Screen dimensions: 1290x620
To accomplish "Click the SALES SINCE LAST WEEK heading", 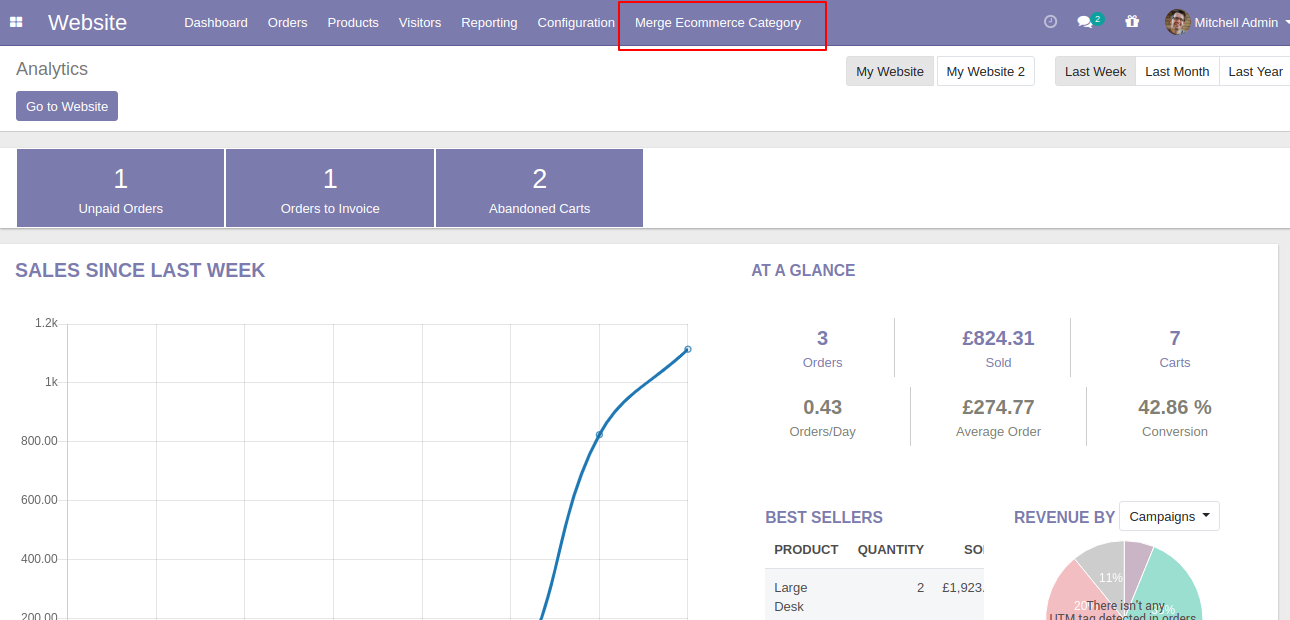I will [x=140, y=270].
